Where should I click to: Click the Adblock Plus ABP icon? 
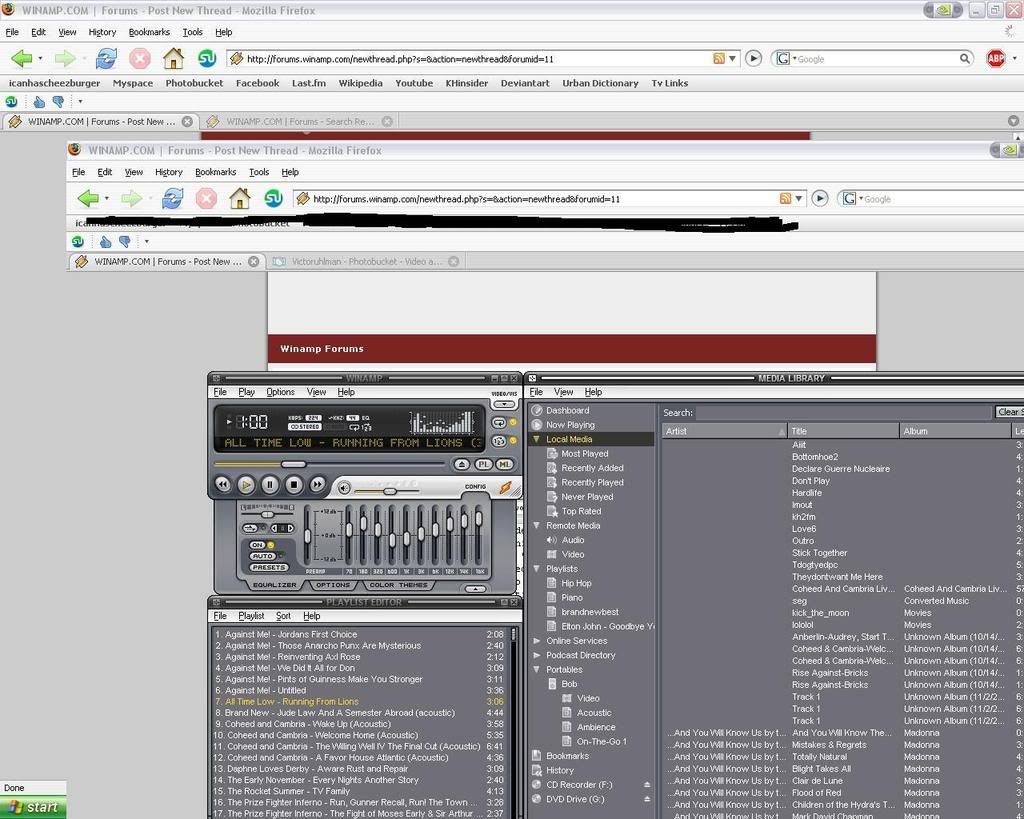tap(995, 59)
